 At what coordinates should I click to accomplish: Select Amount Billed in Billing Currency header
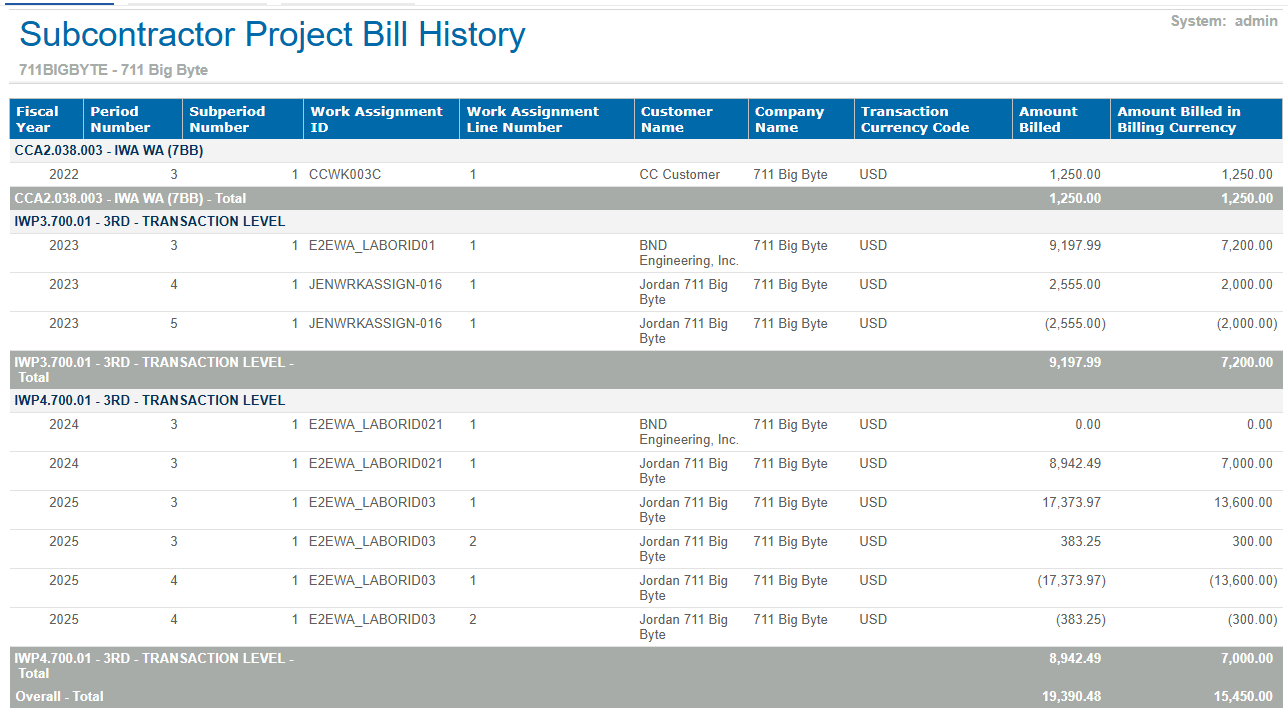point(1178,119)
